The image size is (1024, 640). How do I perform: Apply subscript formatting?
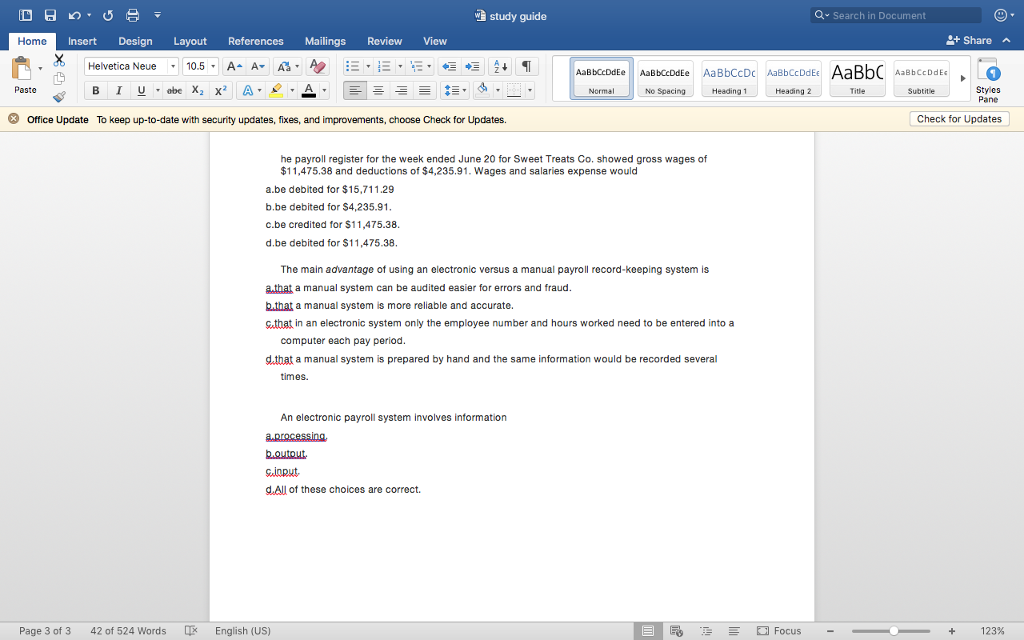click(x=197, y=91)
